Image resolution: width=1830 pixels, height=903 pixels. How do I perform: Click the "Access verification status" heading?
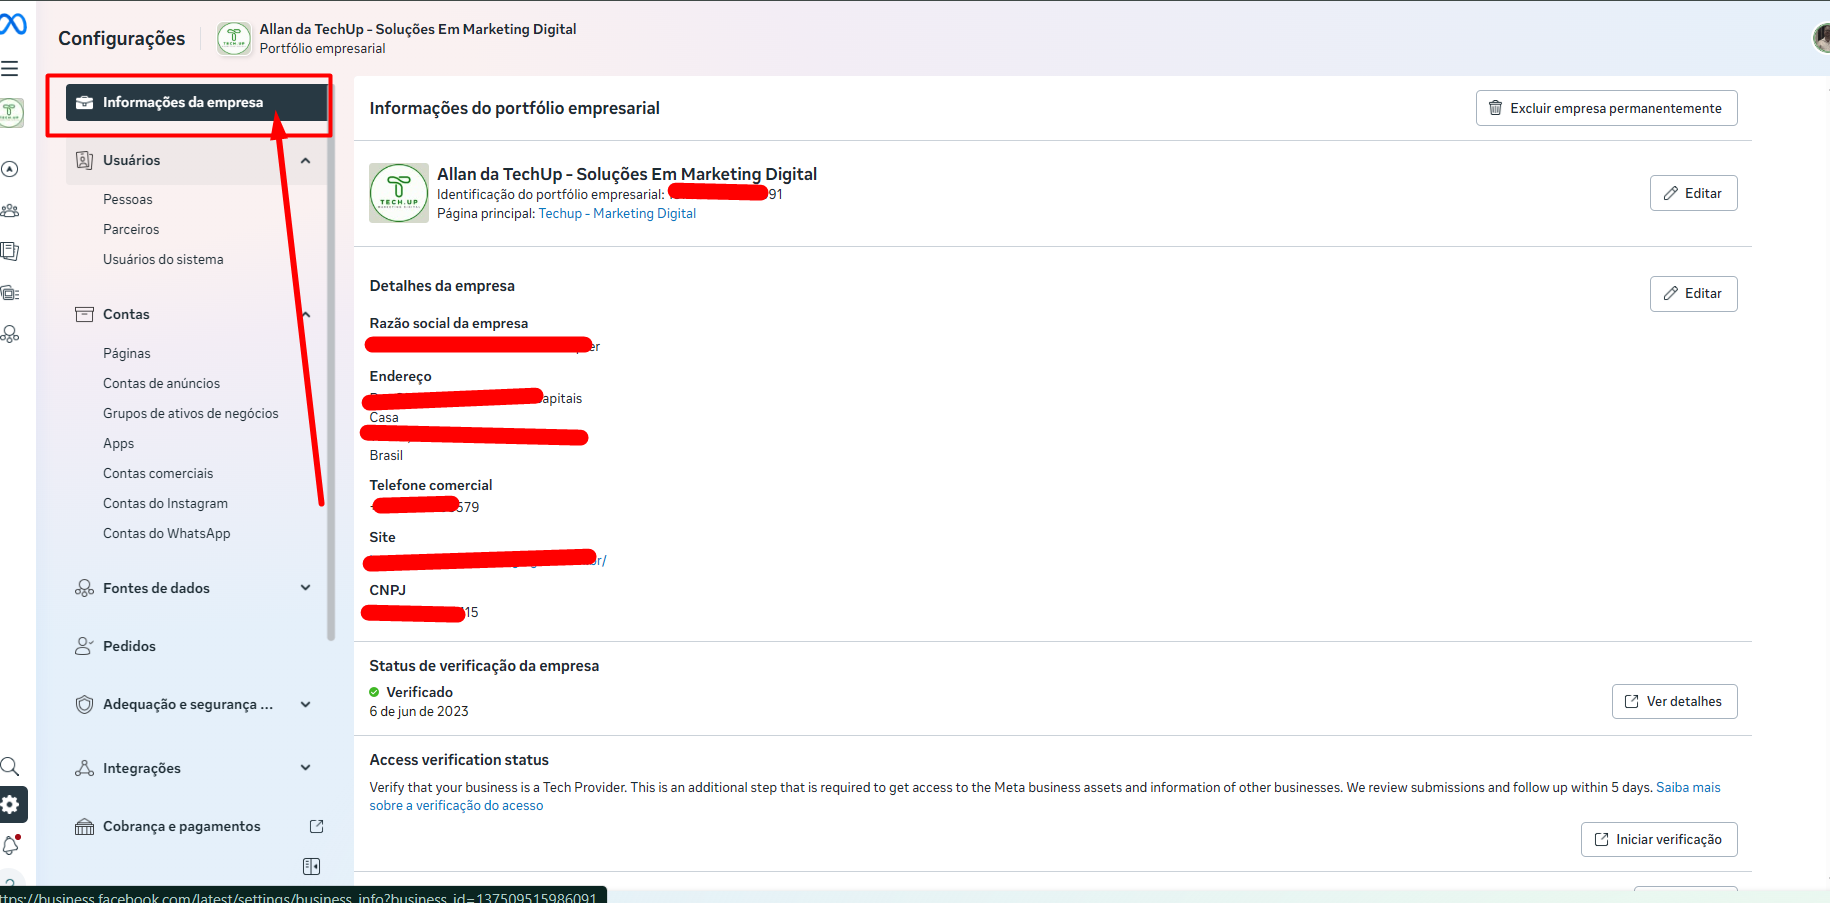(459, 760)
